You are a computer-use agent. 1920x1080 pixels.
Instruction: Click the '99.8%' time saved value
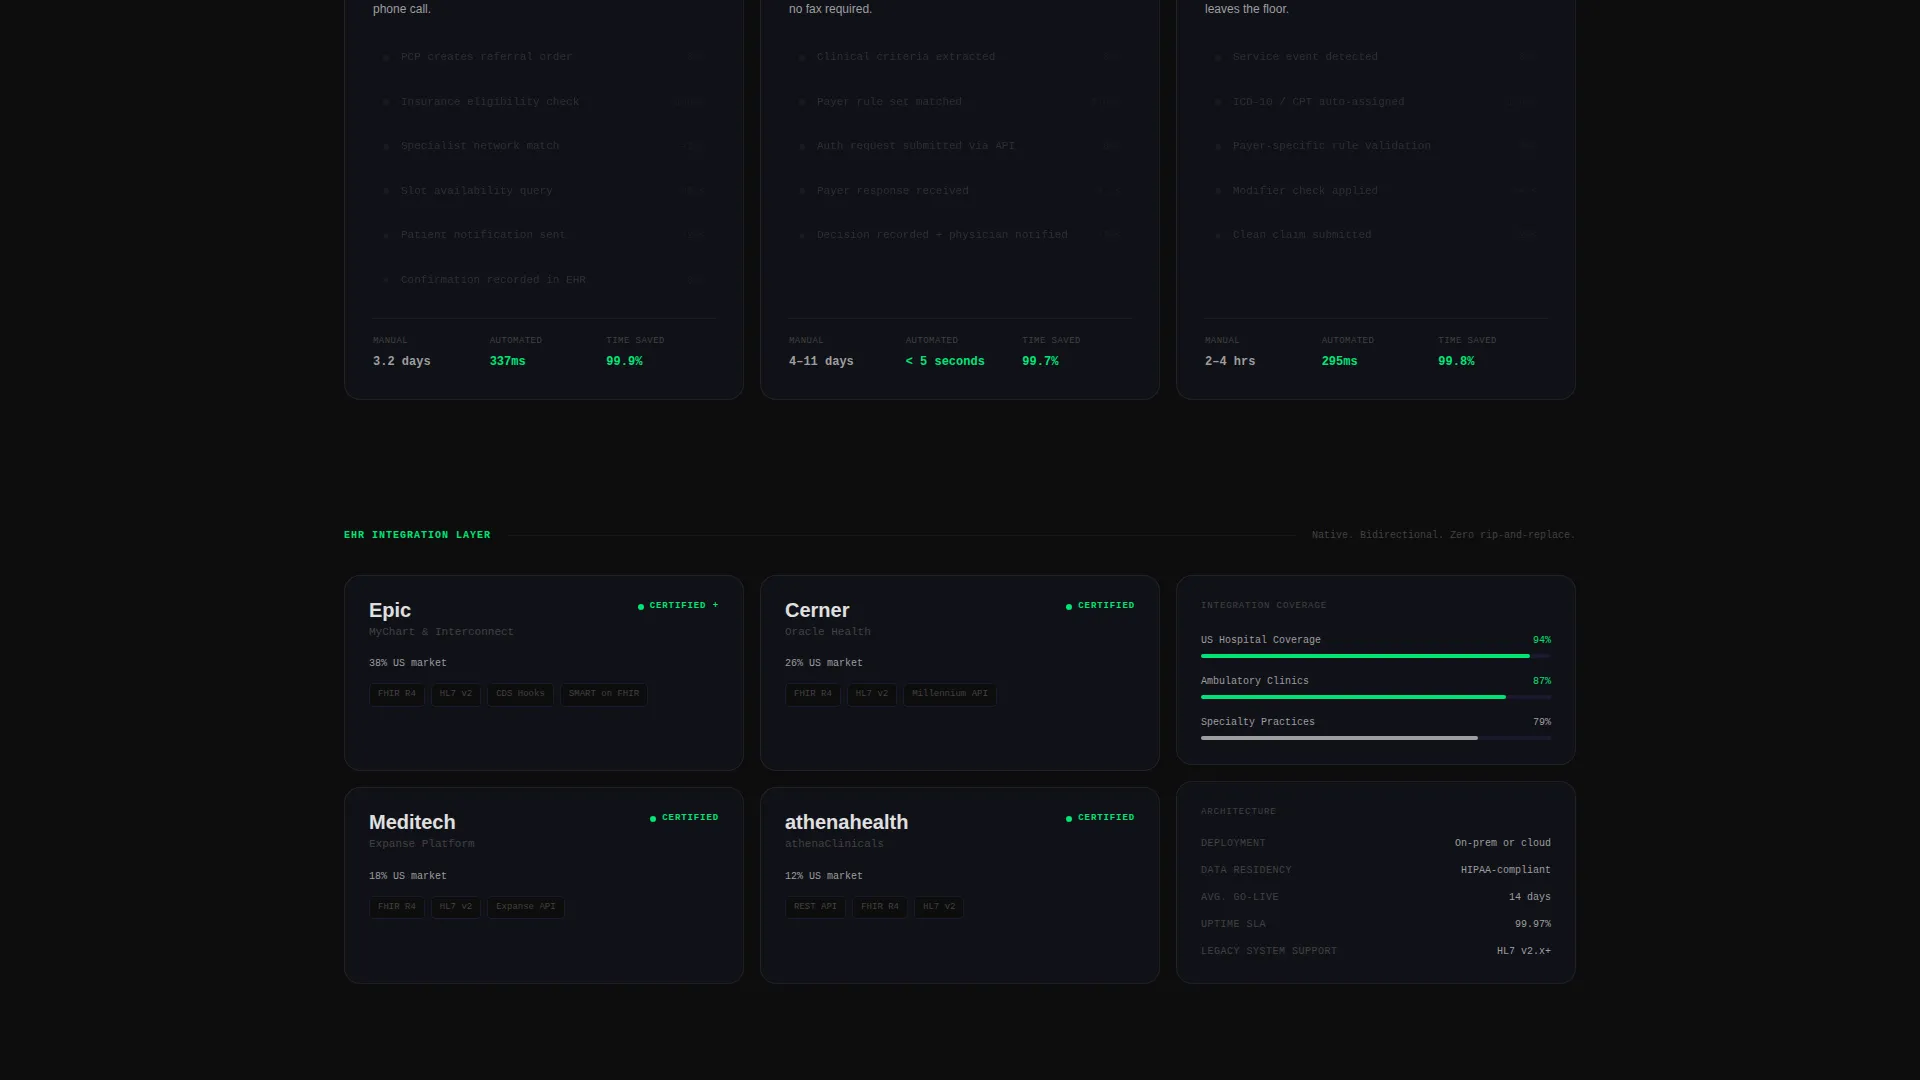tap(1456, 362)
